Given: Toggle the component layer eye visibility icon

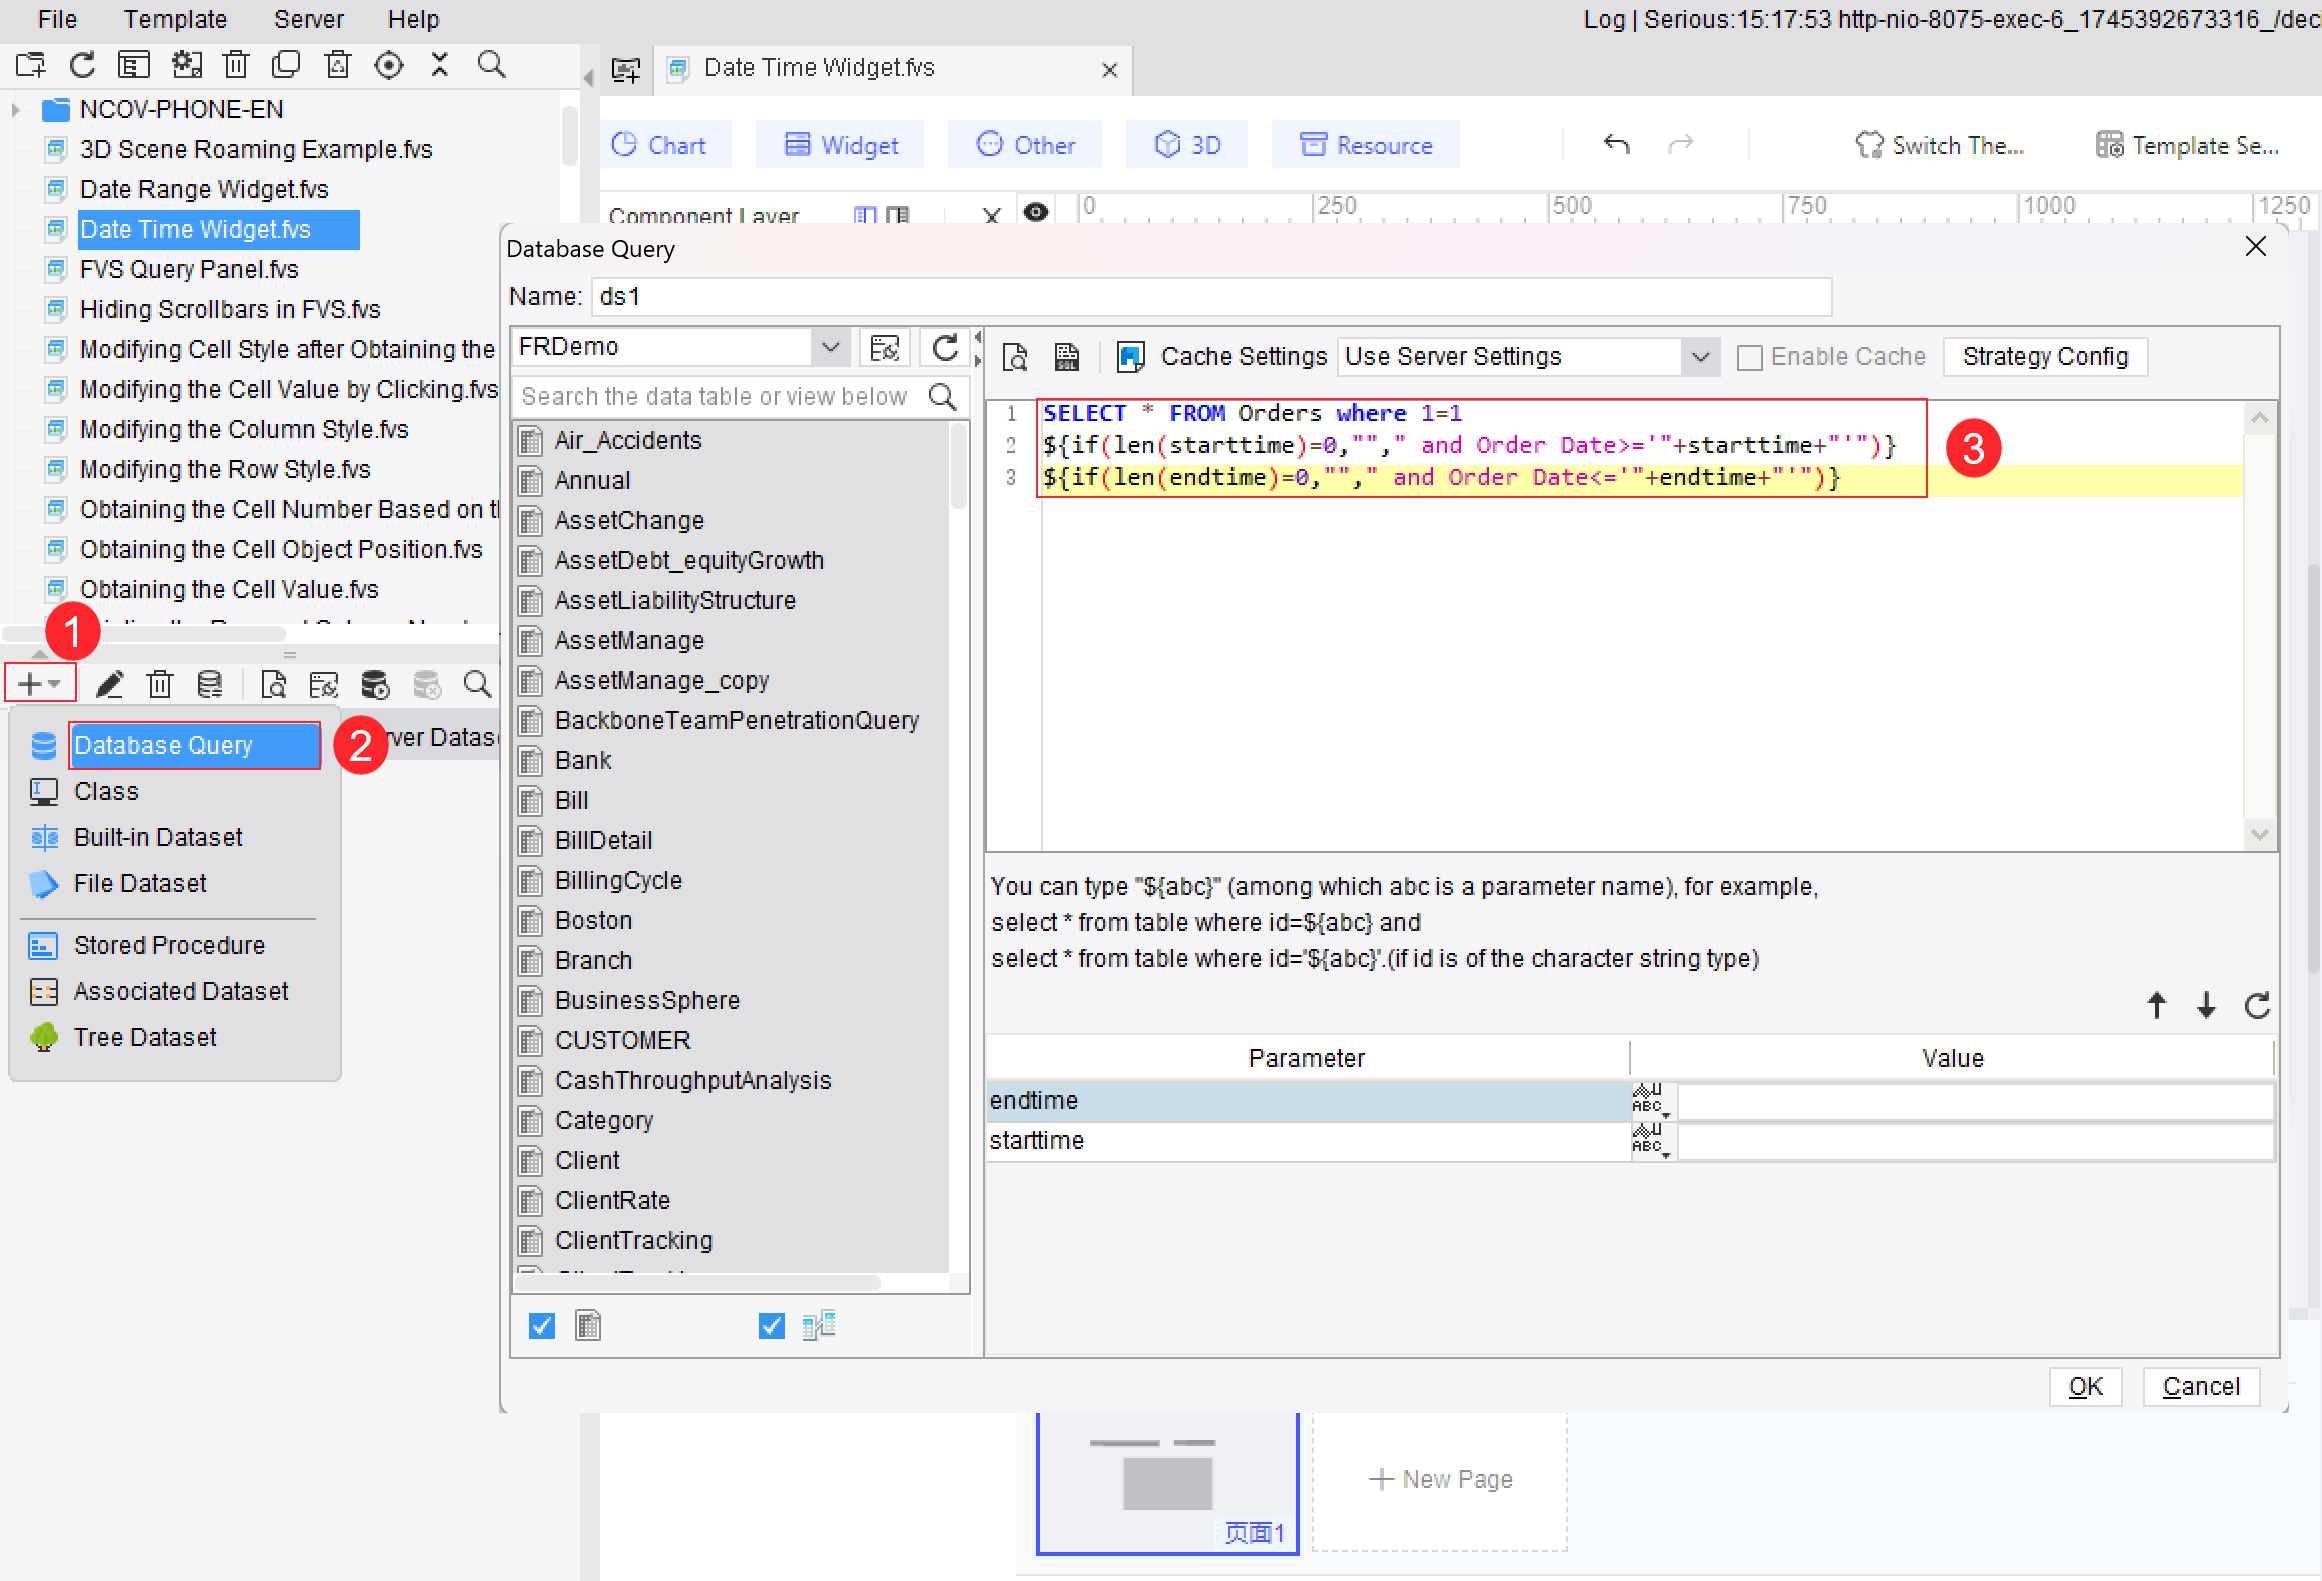Looking at the screenshot, I should pos(1036,212).
